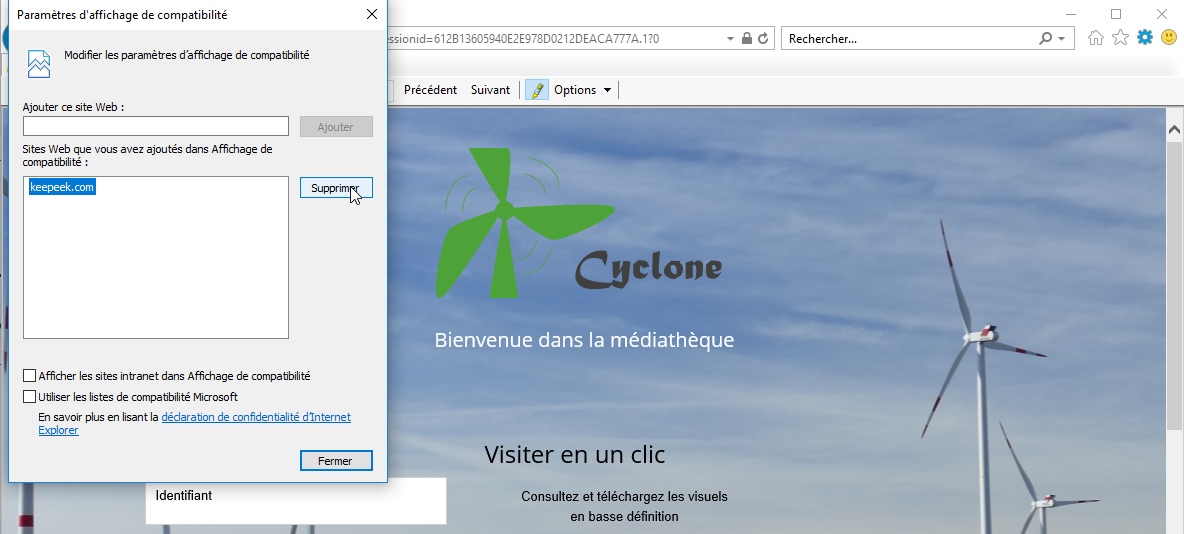Screen dimensions: 1184x534
Task: Open the Options dropdown menu
Action: [582, 90]
